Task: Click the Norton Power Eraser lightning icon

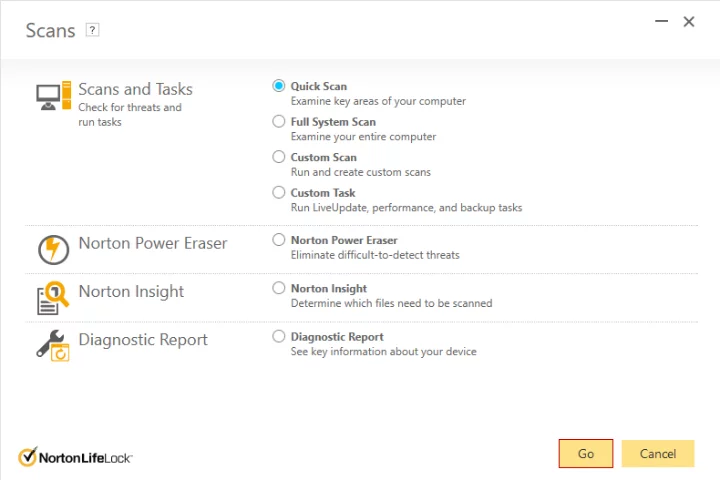Action: pos(53,250)
